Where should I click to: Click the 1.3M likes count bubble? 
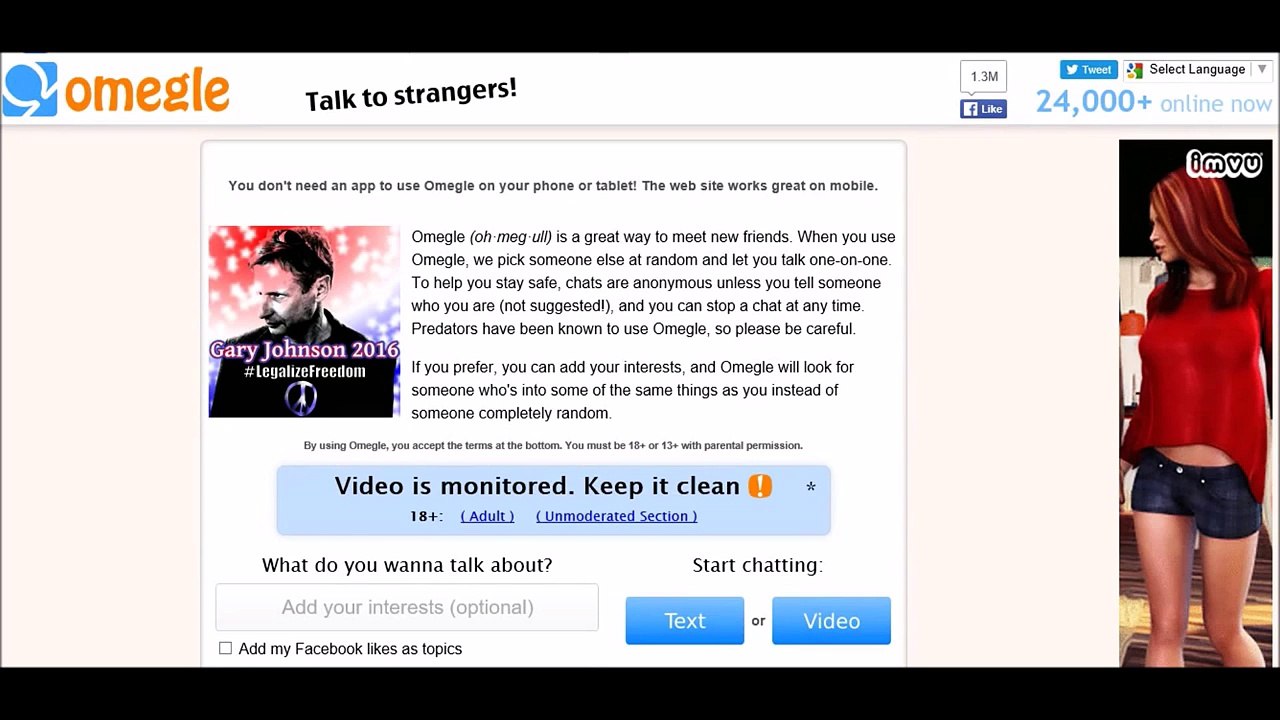[984, 77]
